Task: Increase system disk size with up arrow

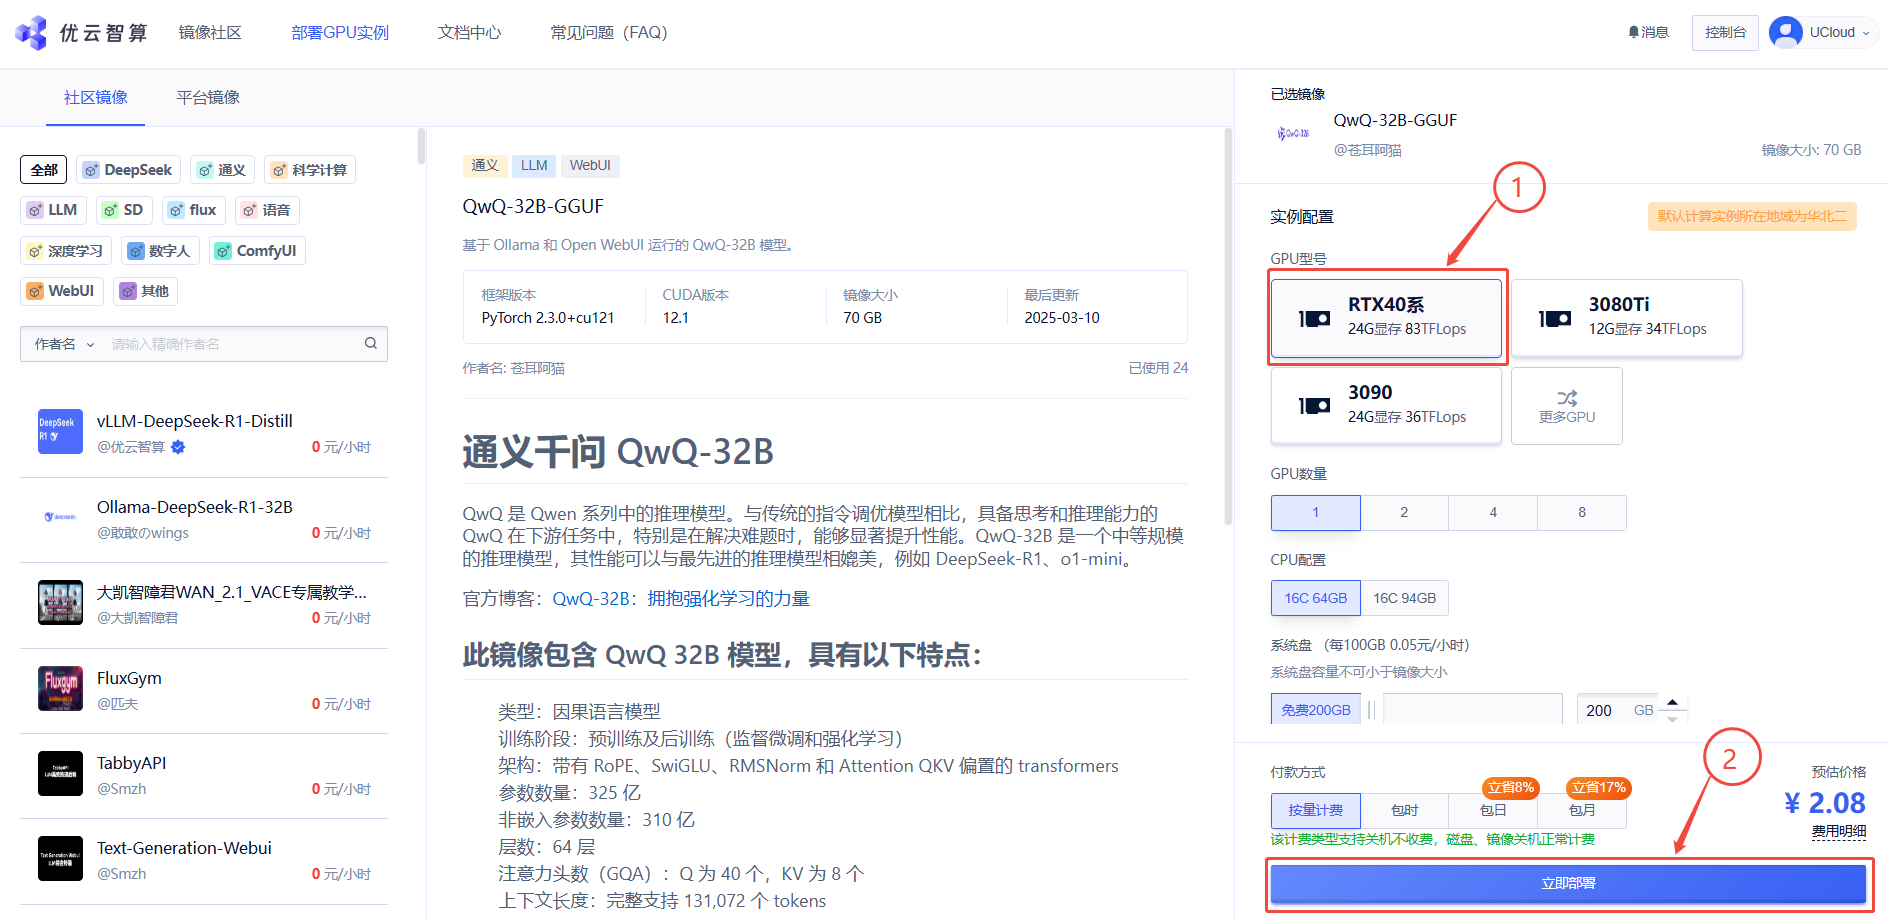Action: (1672, 702)
